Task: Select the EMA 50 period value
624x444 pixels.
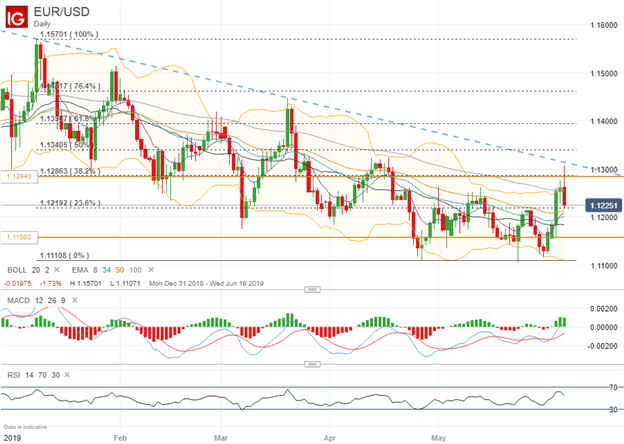Action: [120, 270]
